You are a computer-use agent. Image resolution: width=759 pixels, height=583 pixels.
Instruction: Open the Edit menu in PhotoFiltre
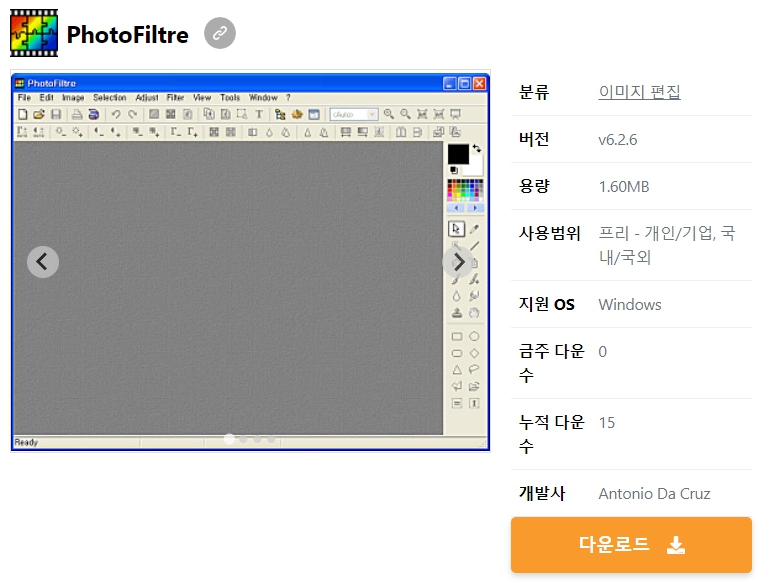(46, 98)
